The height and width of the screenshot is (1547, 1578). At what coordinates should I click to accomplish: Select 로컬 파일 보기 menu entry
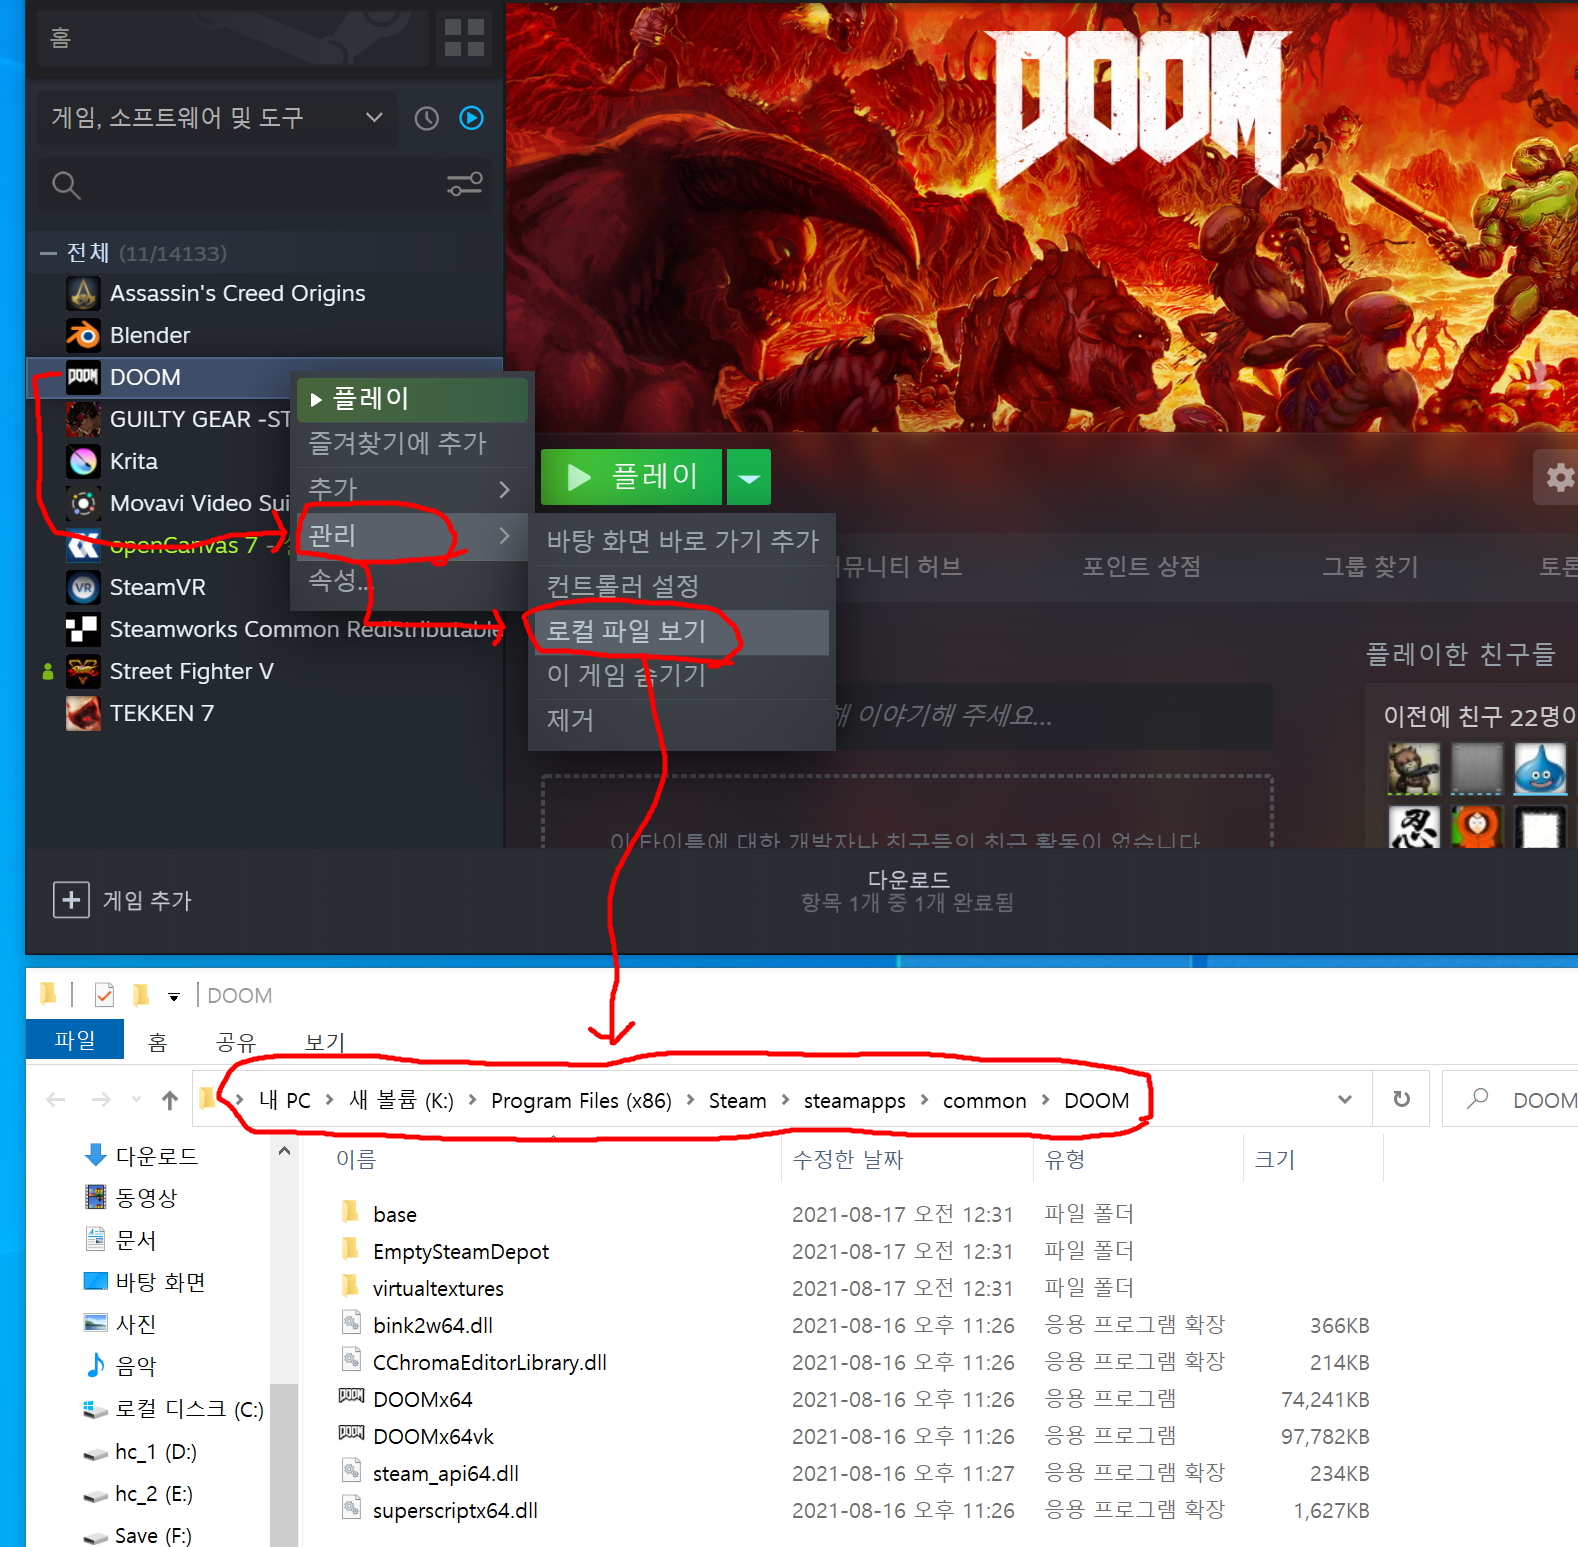coord(682,632)
